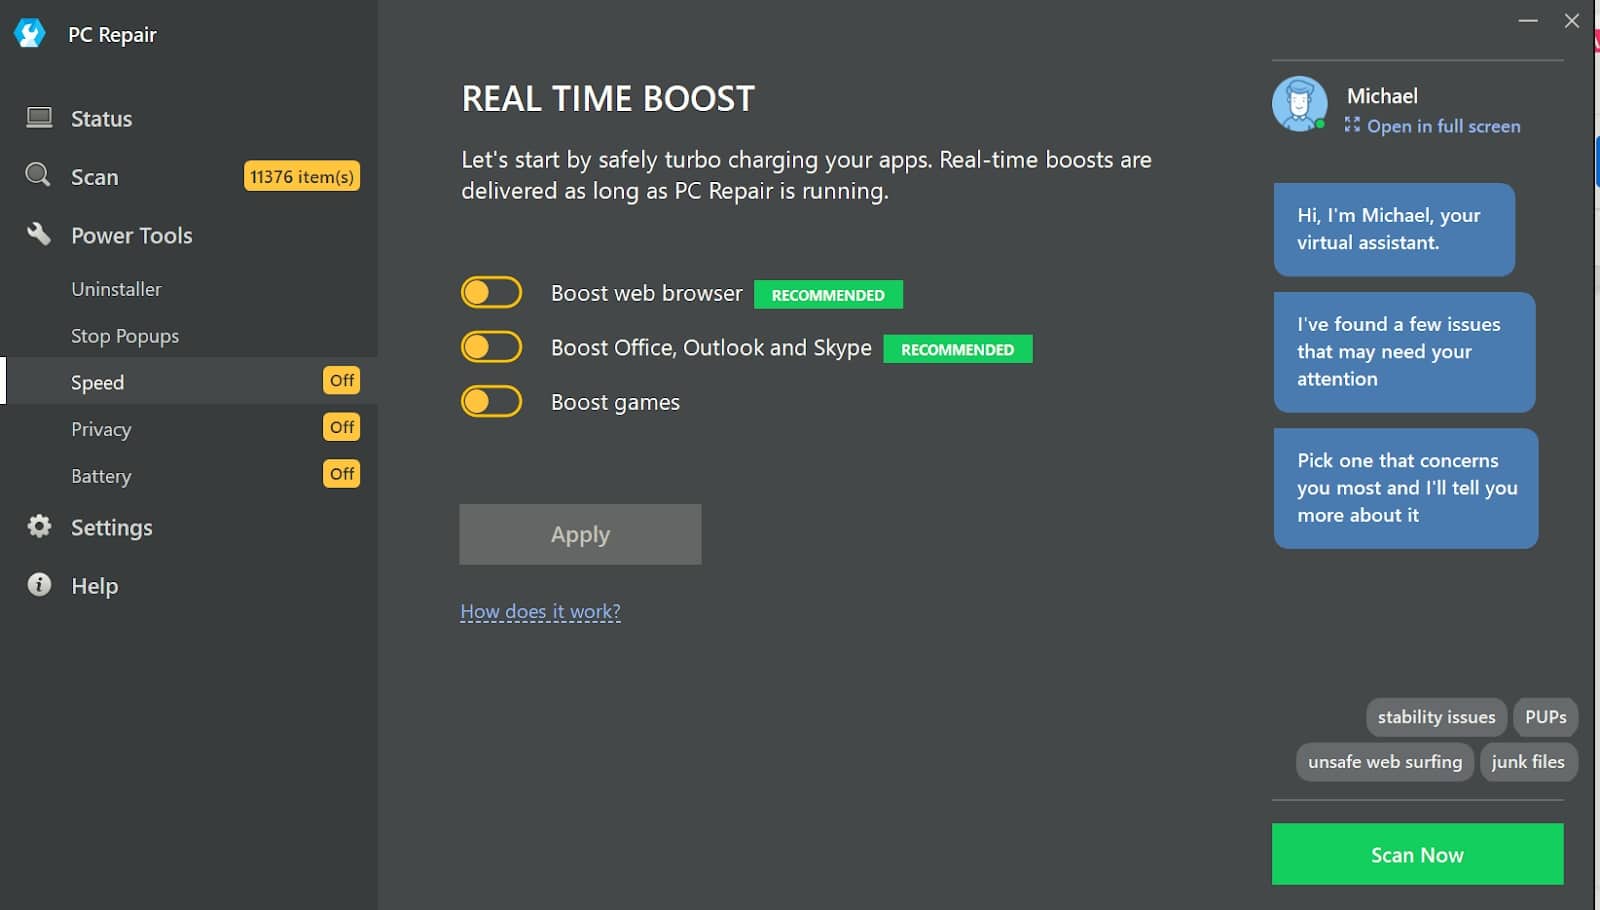Toggle the Boost games switch

tap(491, 402)
